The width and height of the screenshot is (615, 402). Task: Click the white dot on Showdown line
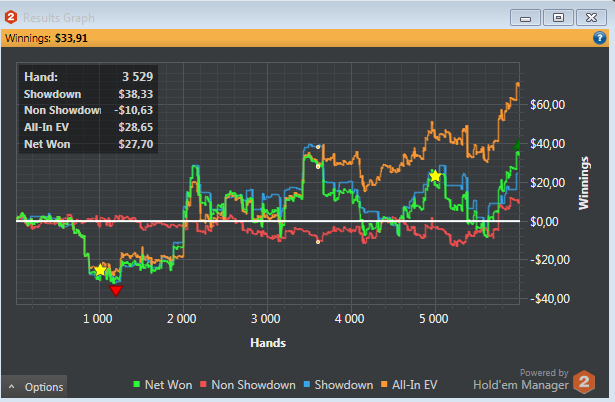click(318, 147)
